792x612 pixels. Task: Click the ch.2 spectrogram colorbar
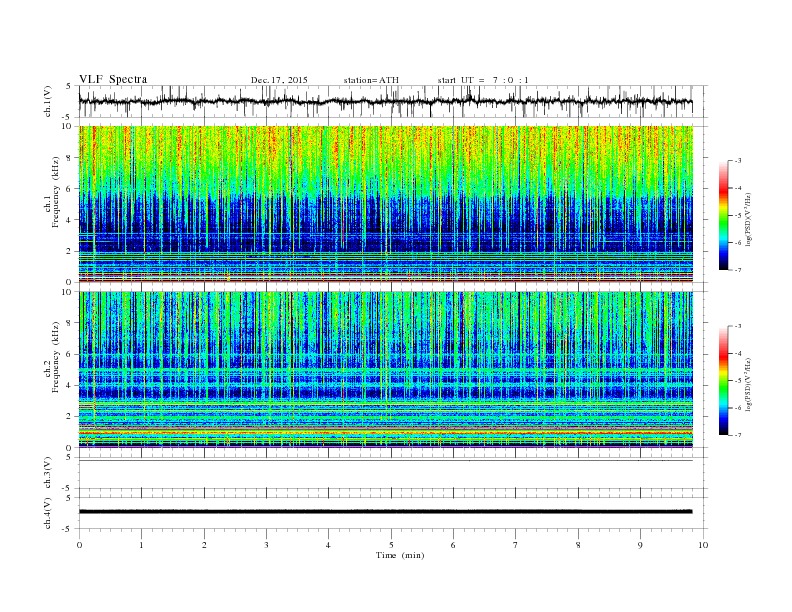point(723,381)
